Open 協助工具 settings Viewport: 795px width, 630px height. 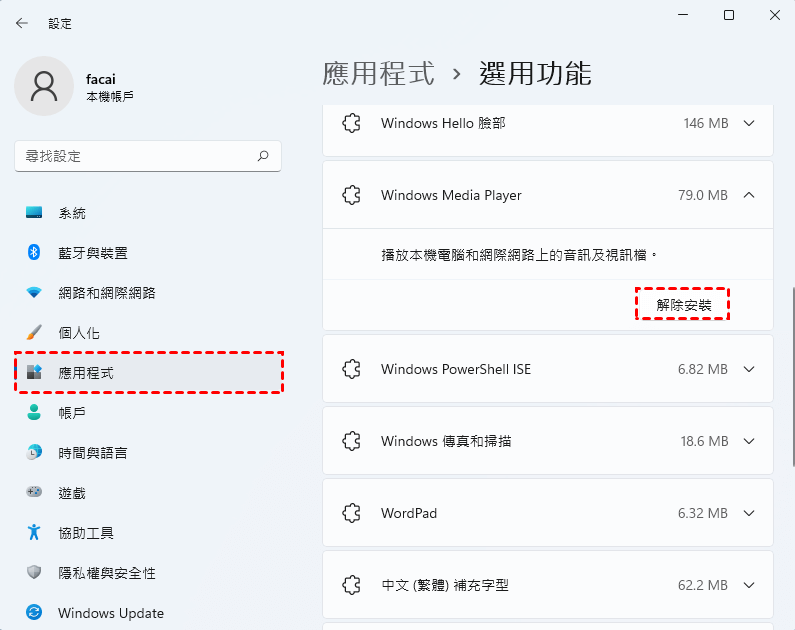tap(148, 532)
